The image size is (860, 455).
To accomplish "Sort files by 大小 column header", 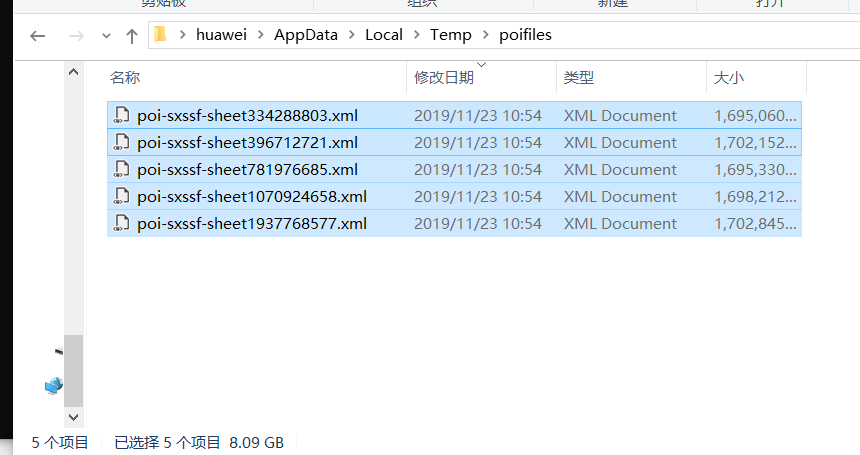I will tap(728, 77).
